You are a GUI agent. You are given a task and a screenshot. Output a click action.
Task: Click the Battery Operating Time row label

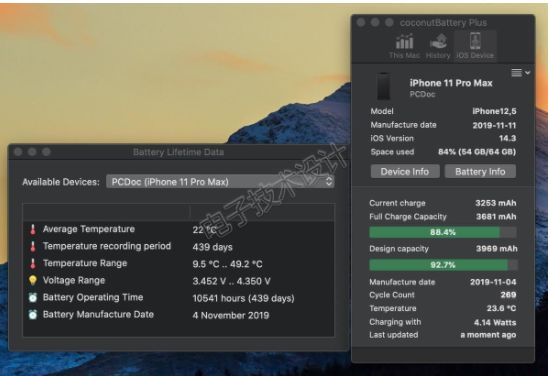point(93,297)
